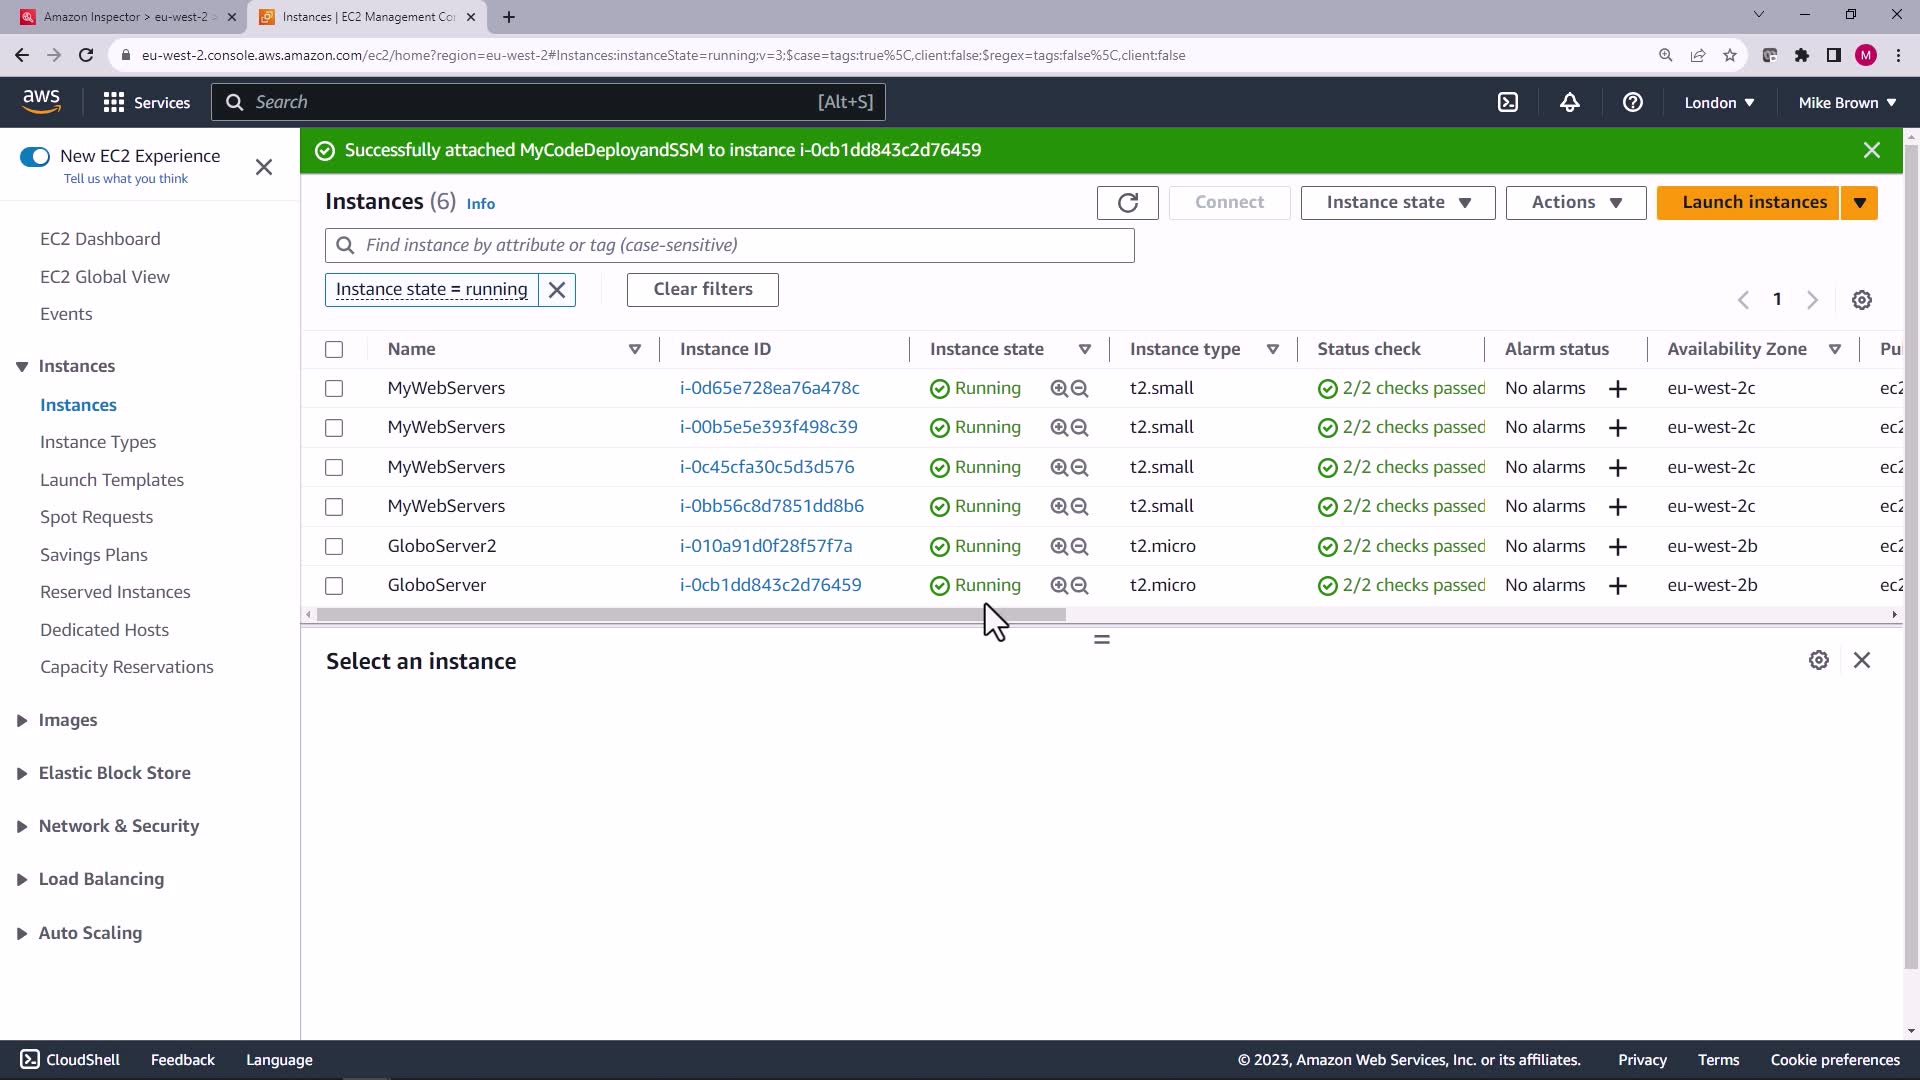Check the box for GloboServer2 instance
Viewport: 1920px width, 1080px height.
(x=334, y=547)
